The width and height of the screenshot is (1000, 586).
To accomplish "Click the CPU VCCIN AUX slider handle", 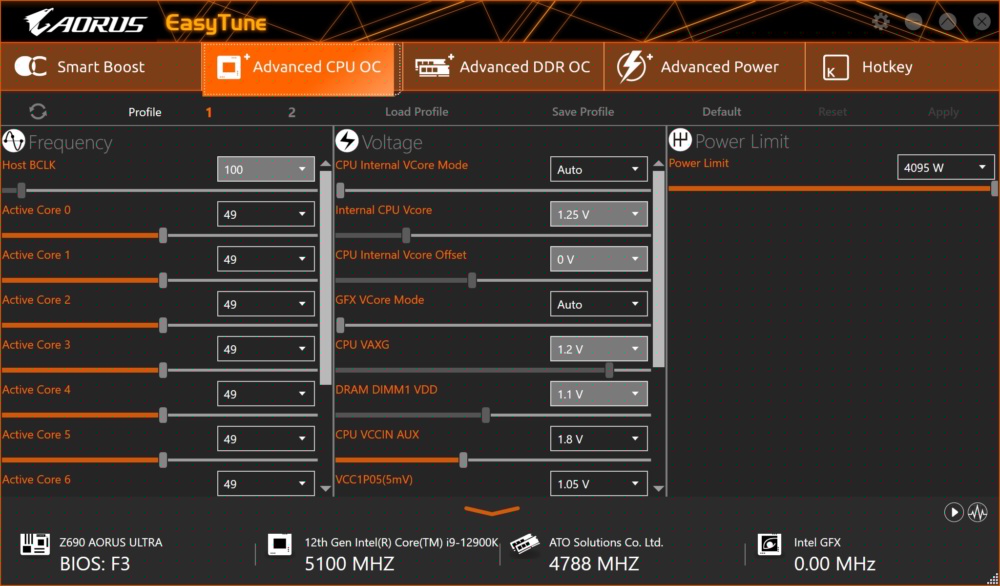I will pyautogui.click(x=463, y=460).
